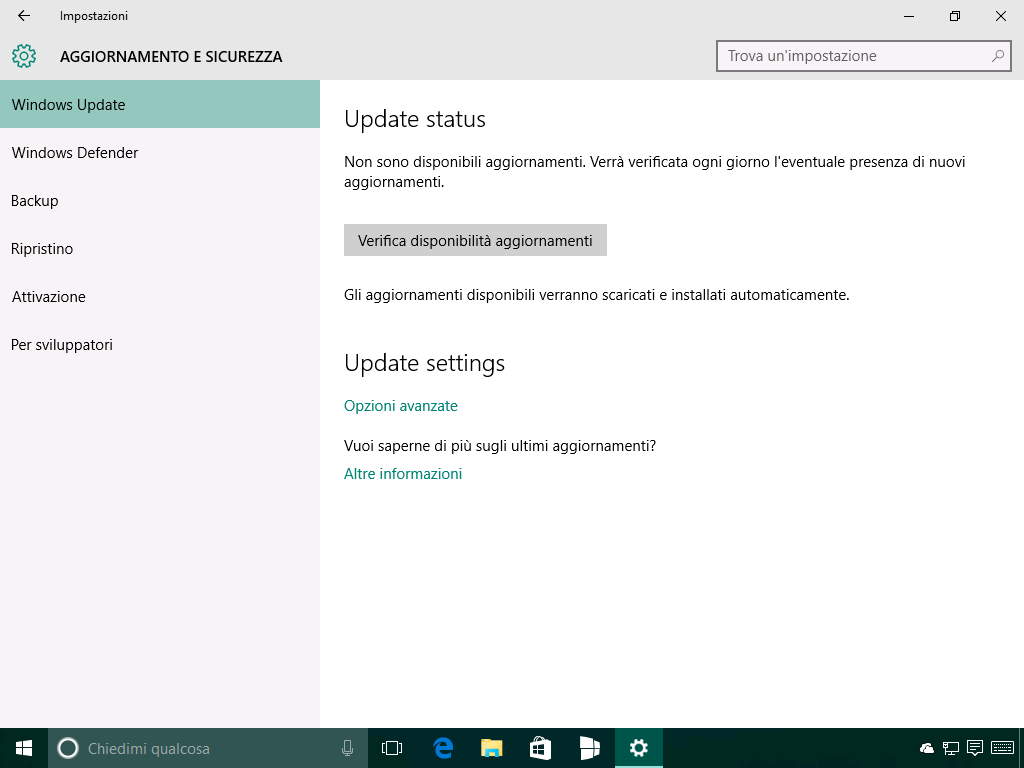This screenshot has width=1024, height=768.
Task: Go back using the arrow icon
Action: pos(24,16)
